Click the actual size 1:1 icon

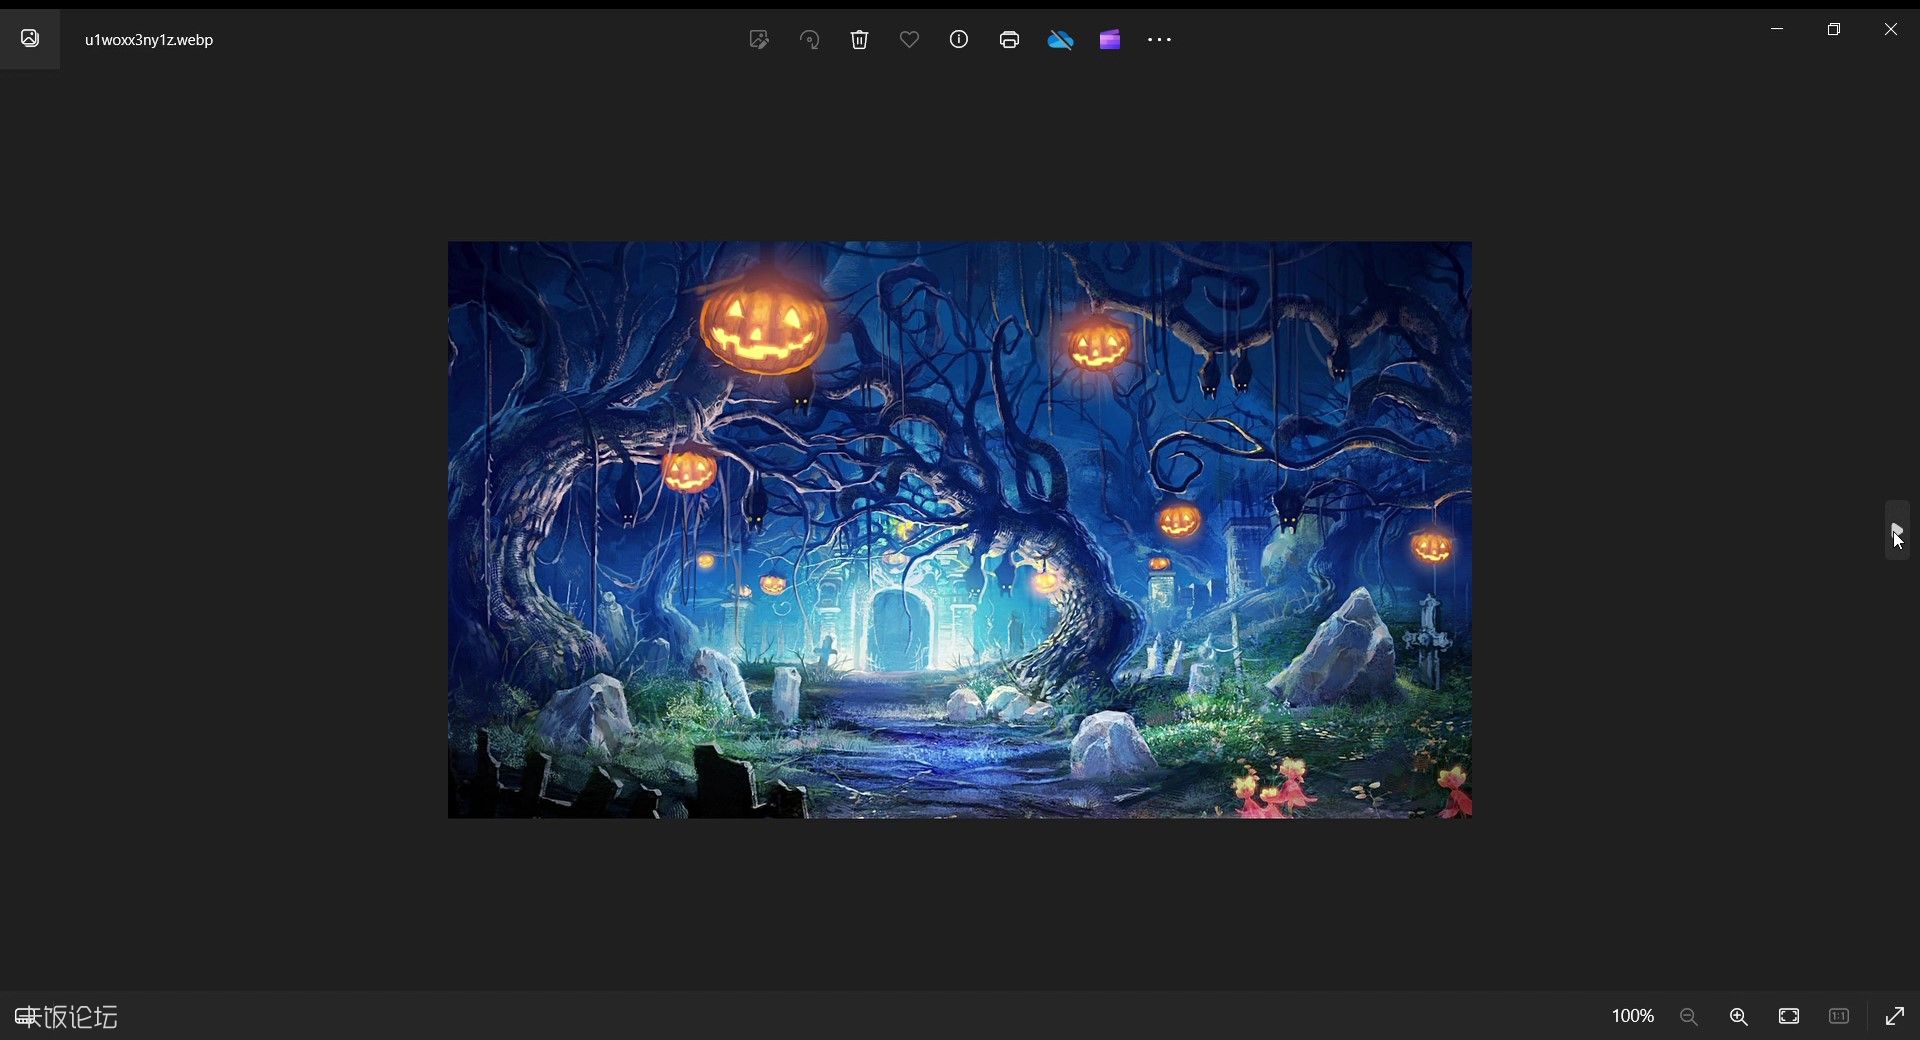[x=1839, y=1016]
